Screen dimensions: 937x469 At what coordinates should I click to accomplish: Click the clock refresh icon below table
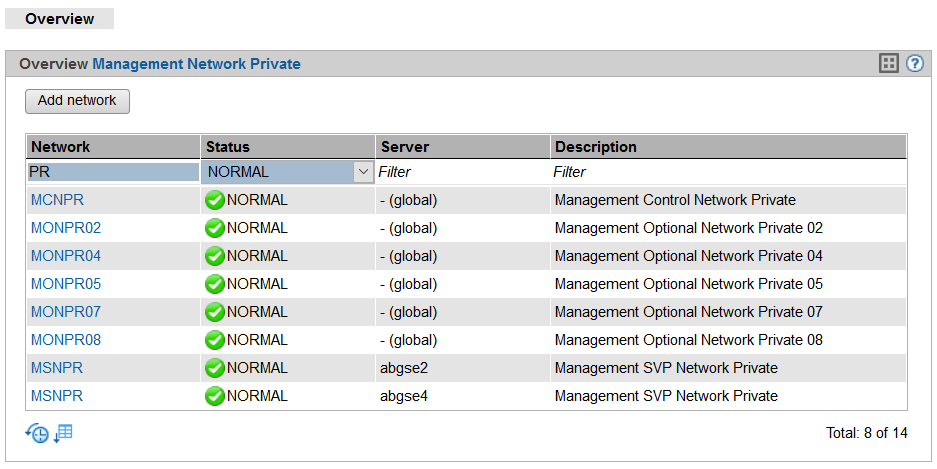tap(37, 433)
